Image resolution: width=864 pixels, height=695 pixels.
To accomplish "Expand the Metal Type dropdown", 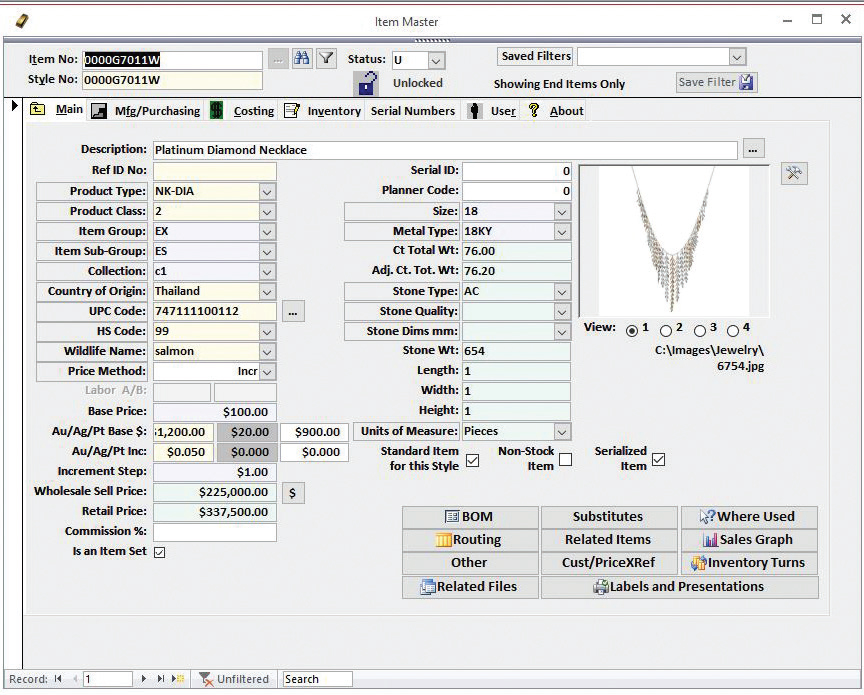I will point(562,232).
